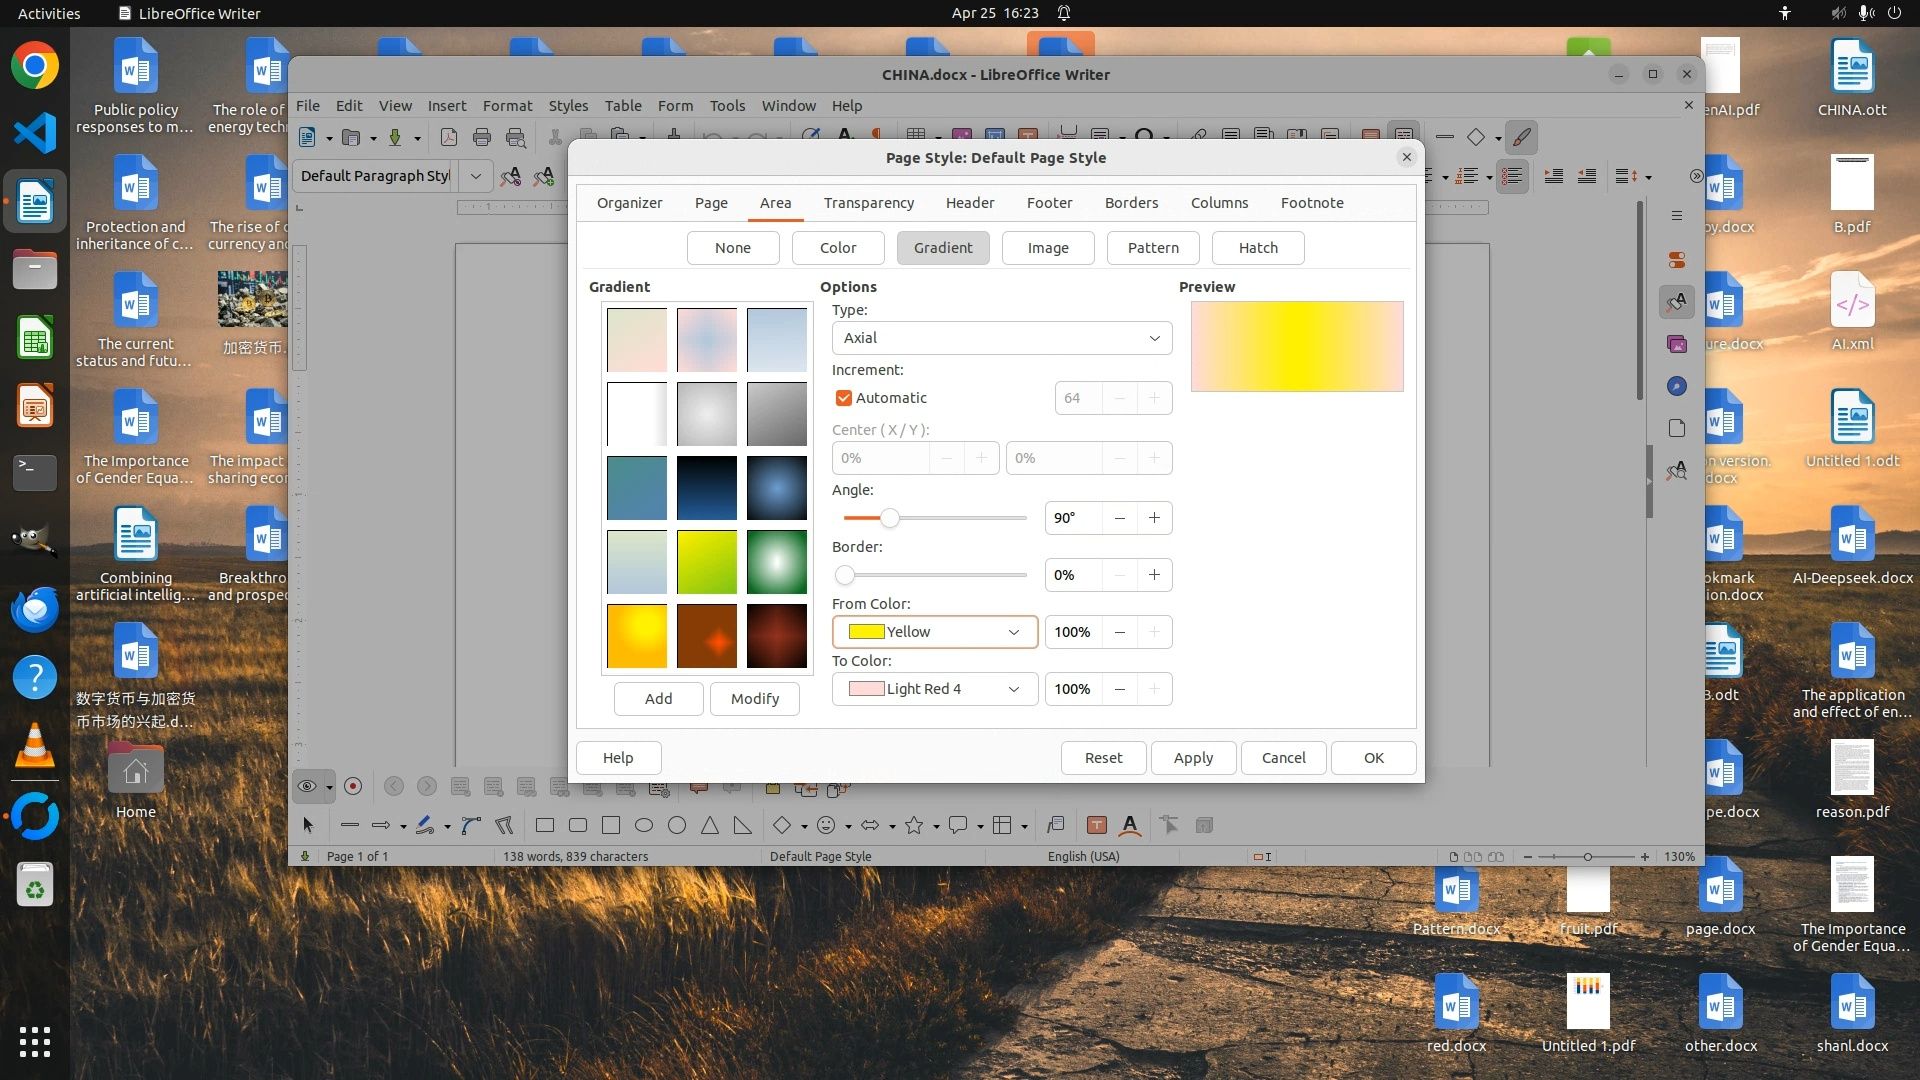Toggle the Hatch fill button
Image resolution: width=1920 pixels, height=1080 pixels.
1257,248
